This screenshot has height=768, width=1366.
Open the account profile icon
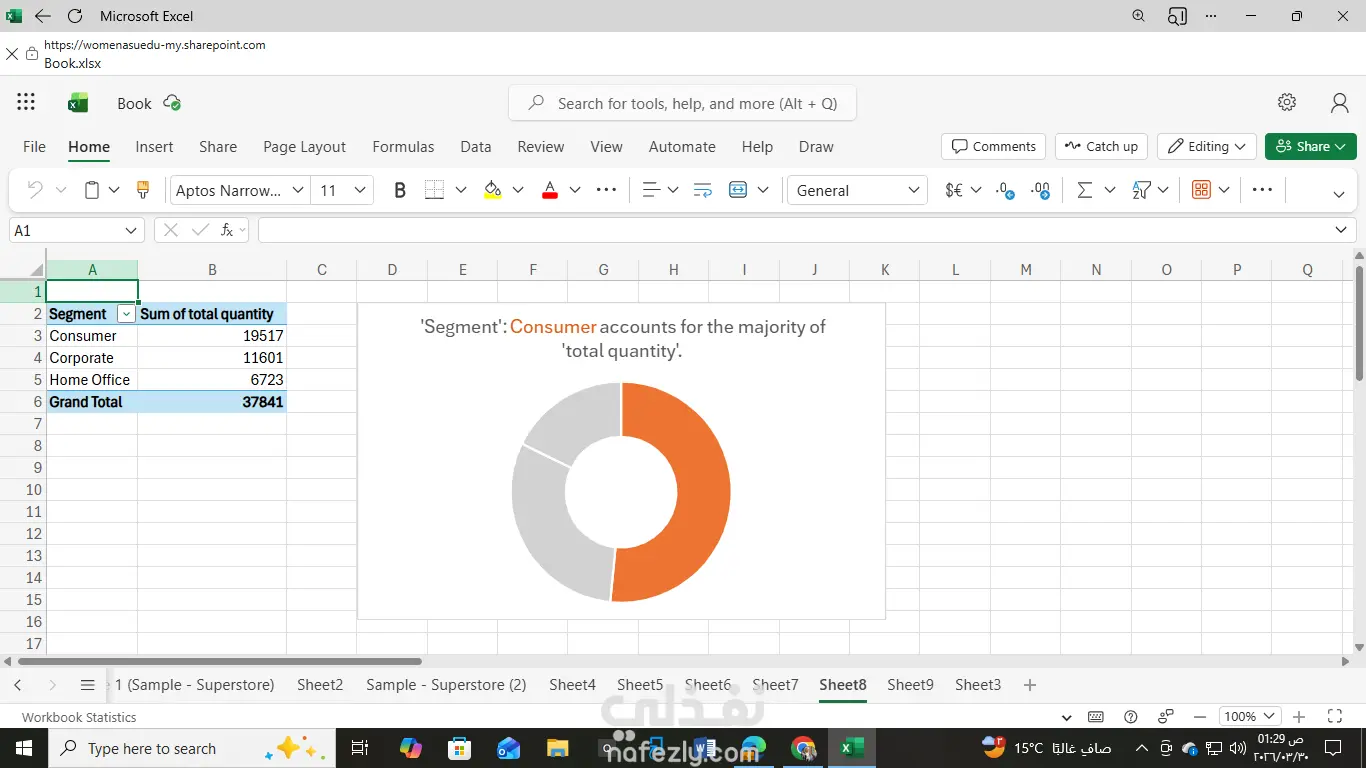[x=1340, y=102]
